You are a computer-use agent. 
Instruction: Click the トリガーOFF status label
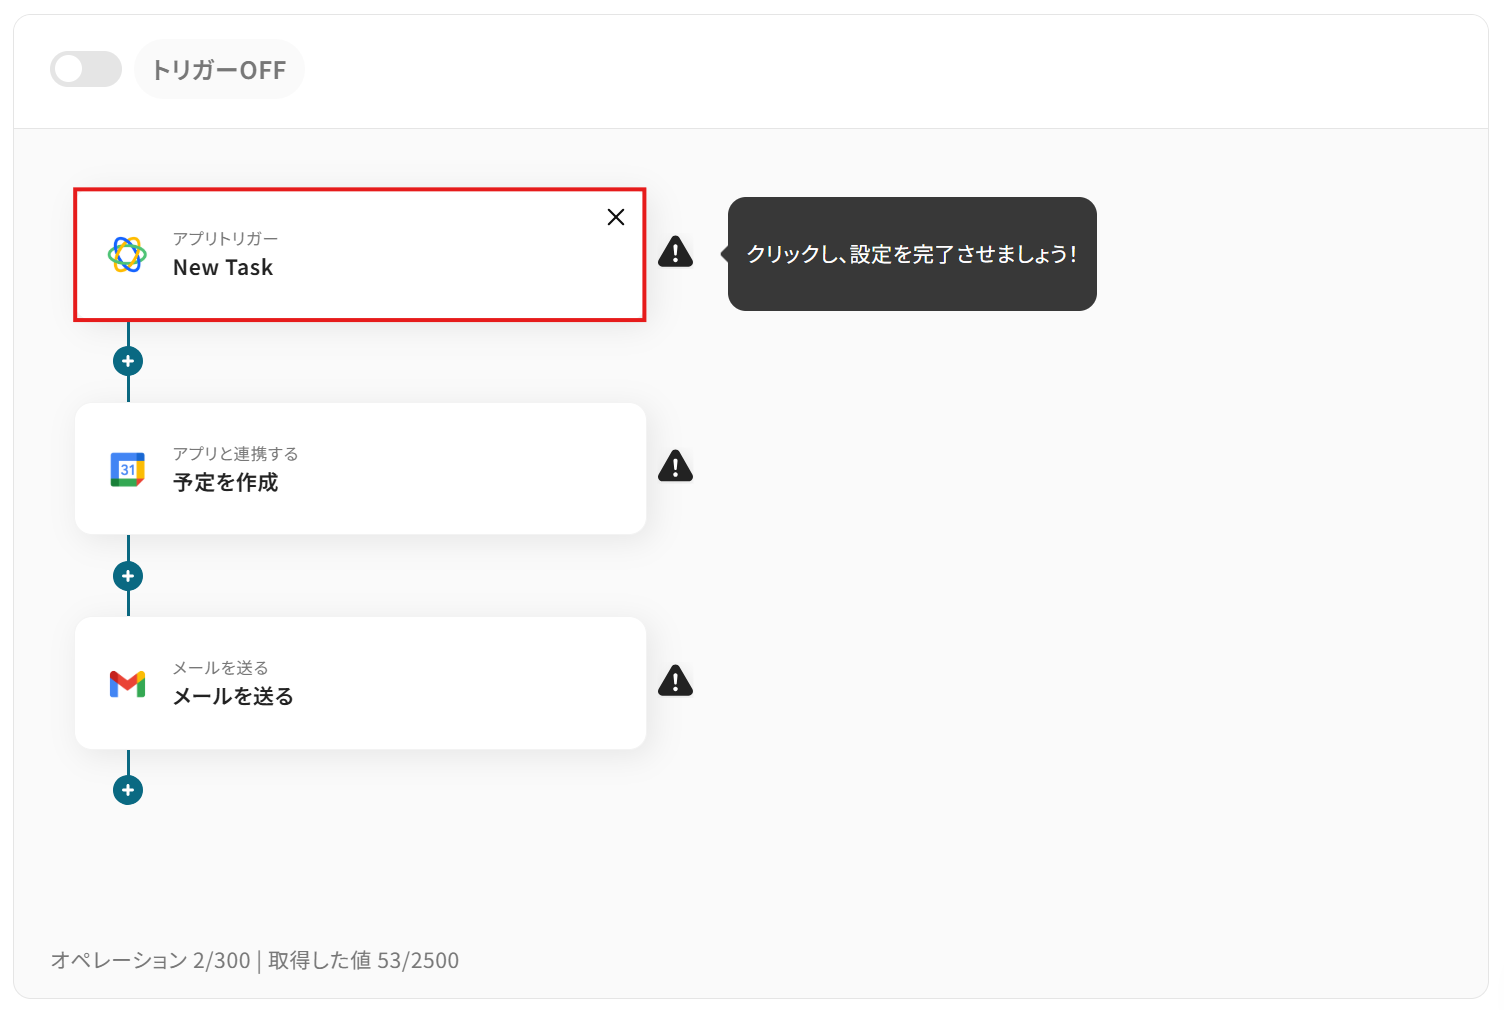pos(219,69)
